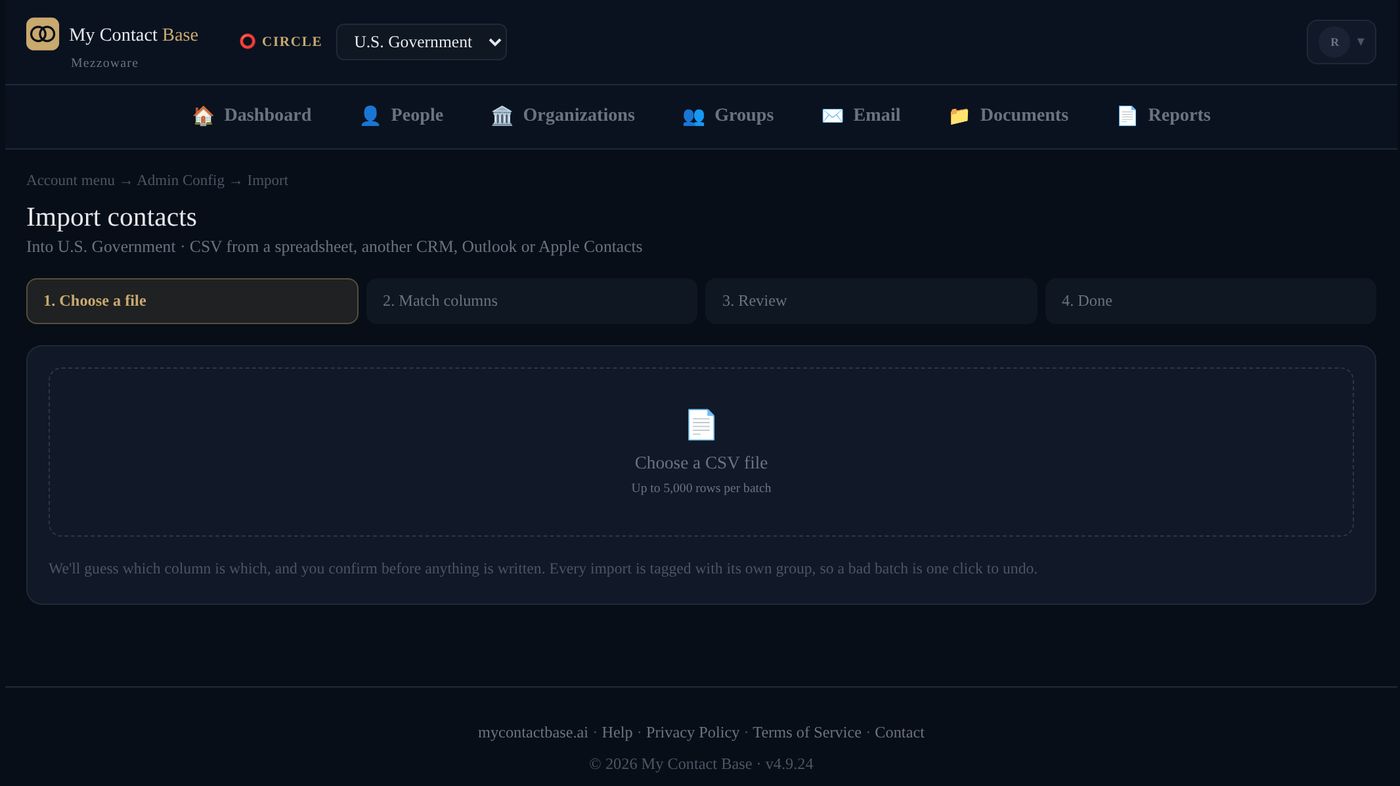Open the Terms of Service link

pyautogui.click(x=807, y=732)
